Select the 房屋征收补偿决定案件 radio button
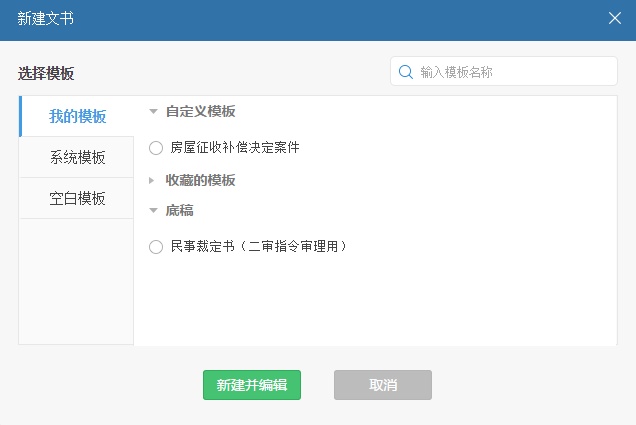 156,148
